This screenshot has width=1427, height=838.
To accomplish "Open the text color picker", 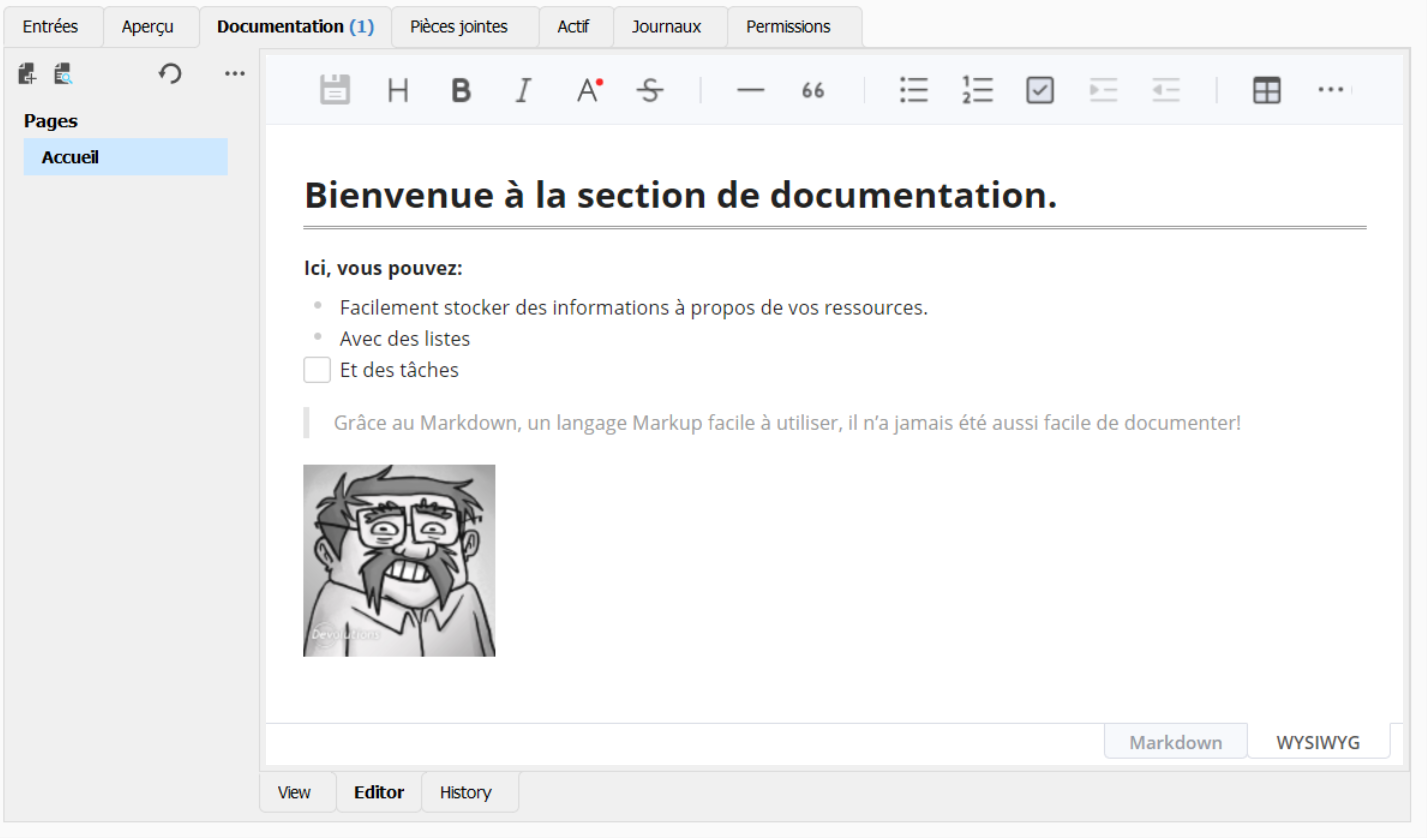I will point(588,90).
